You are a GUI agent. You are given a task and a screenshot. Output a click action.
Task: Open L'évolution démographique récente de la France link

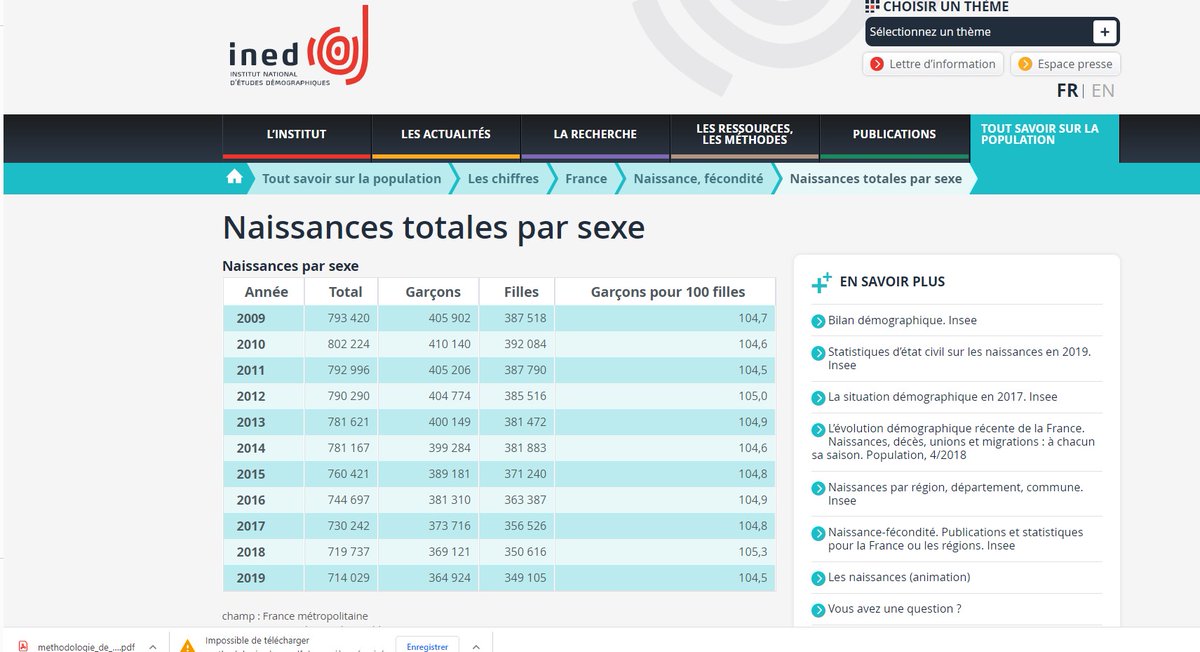pyautogui.click(x=954, y=442)
